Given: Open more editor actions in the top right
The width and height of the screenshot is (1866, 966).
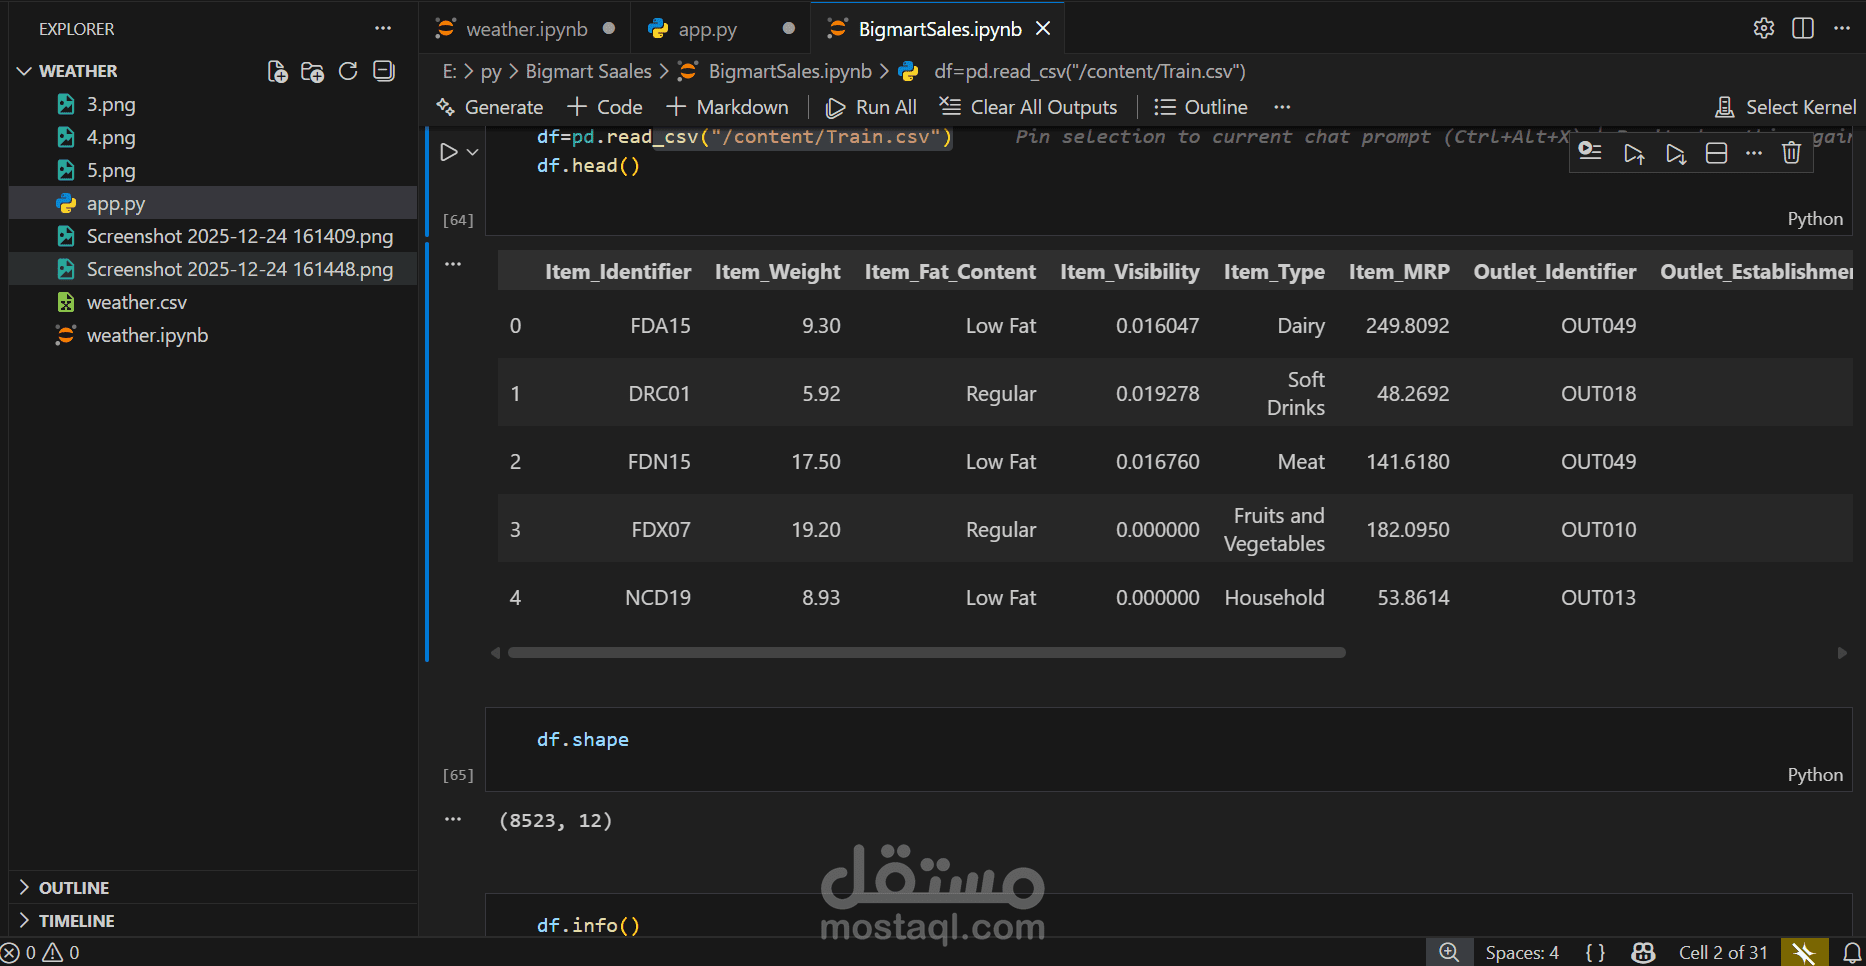Looking at the screenshot, I should coord(1842,28).
